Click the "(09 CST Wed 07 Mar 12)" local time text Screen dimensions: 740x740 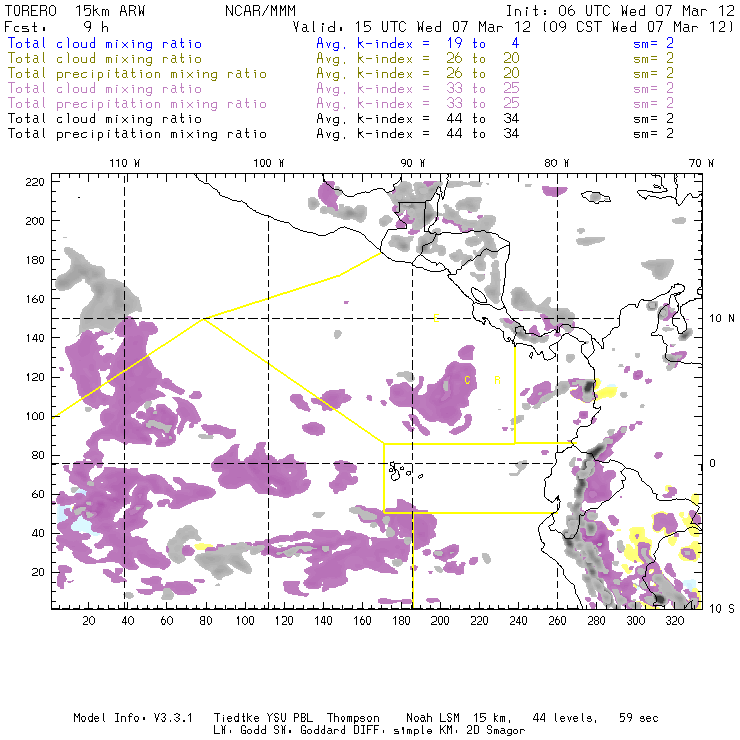click(638, 27)
